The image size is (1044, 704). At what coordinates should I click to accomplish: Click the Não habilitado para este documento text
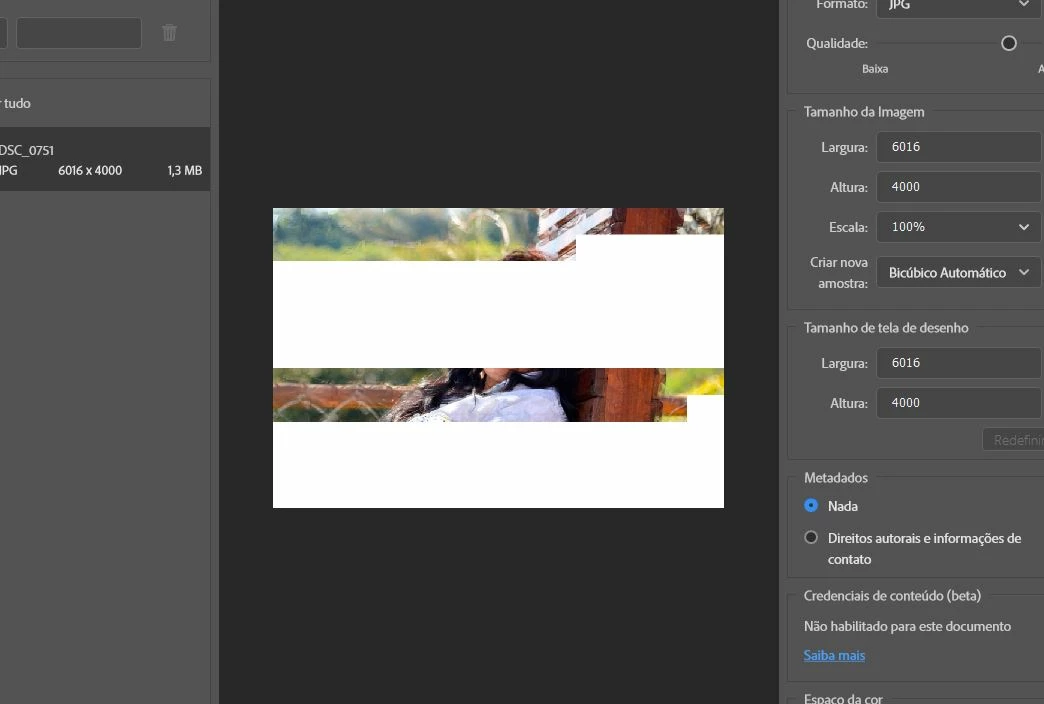[907, 626]
